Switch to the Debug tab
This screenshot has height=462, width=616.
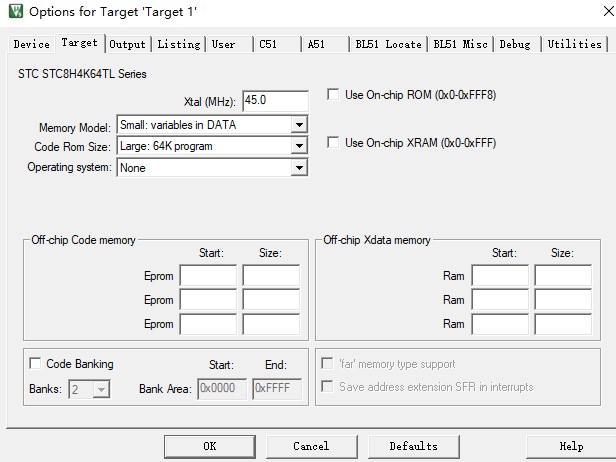point(515,44)
